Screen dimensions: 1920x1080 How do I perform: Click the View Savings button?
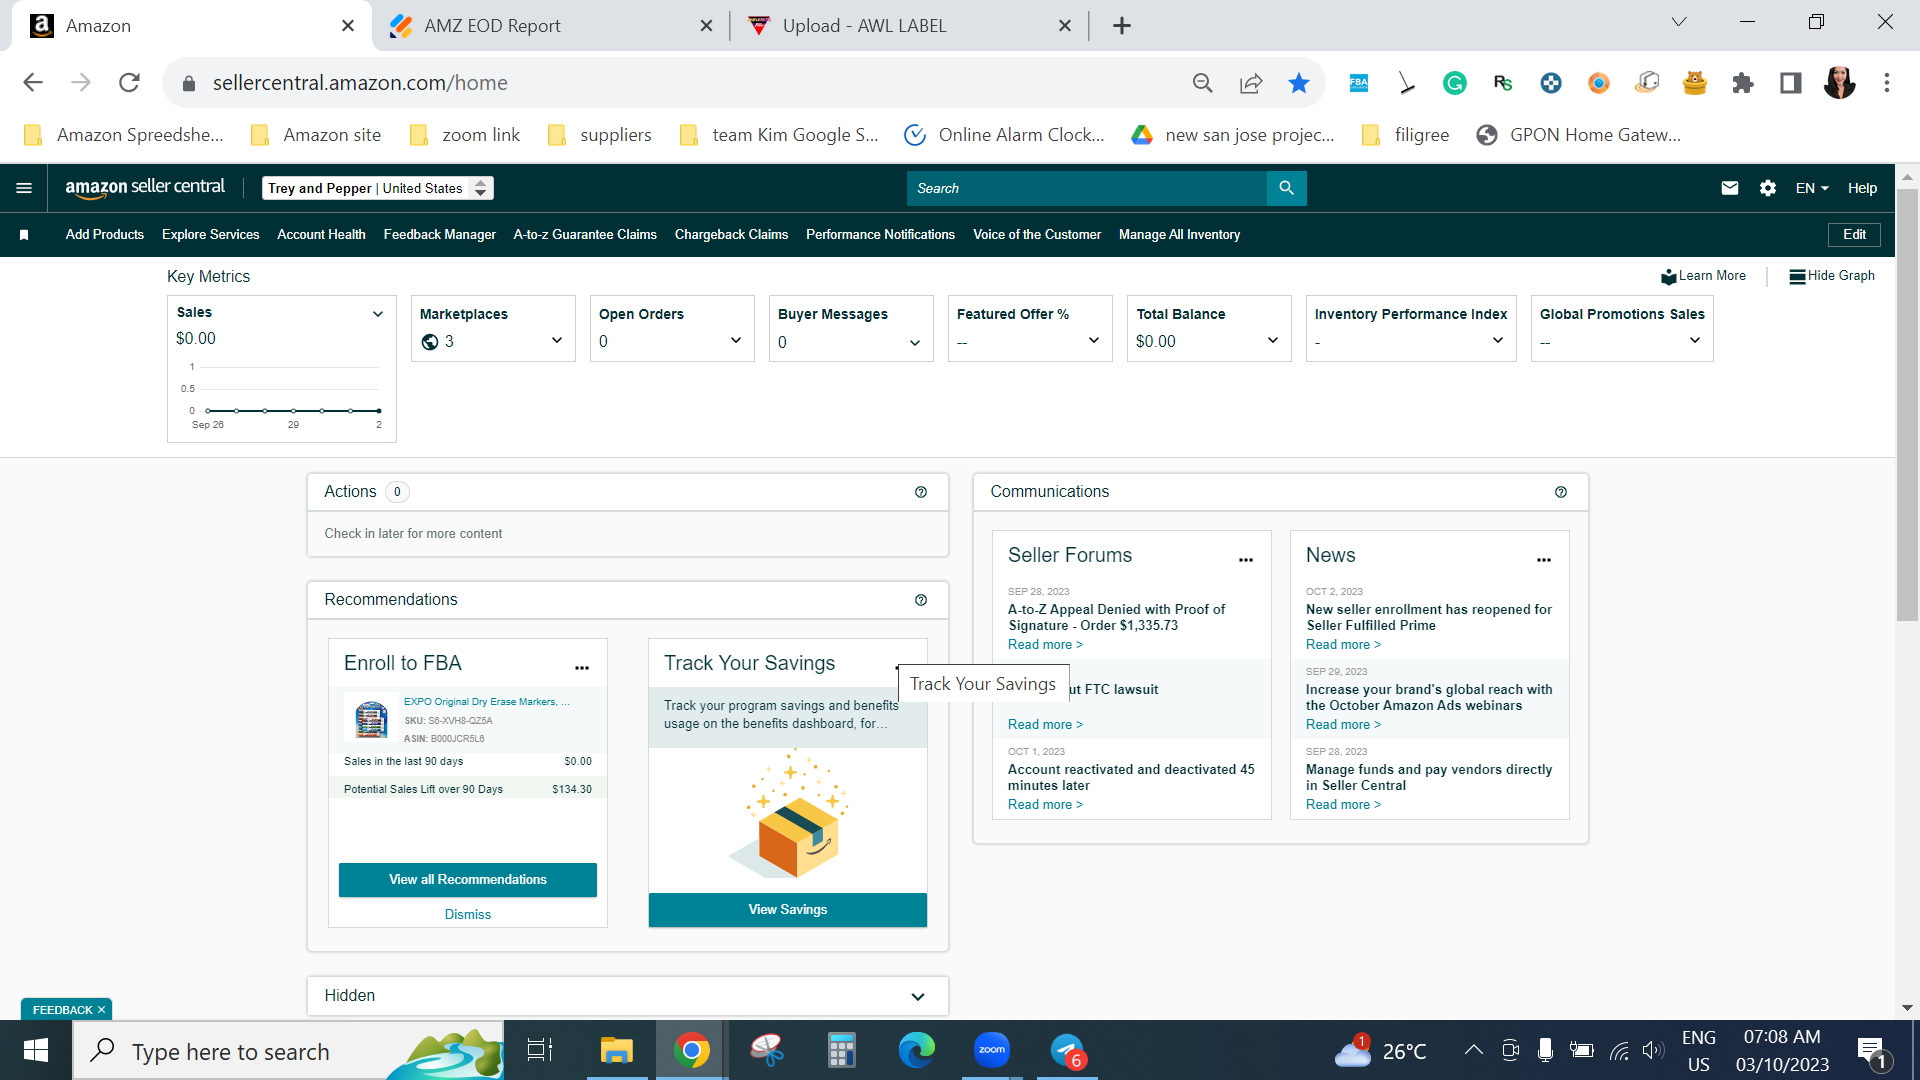point(788,910)
